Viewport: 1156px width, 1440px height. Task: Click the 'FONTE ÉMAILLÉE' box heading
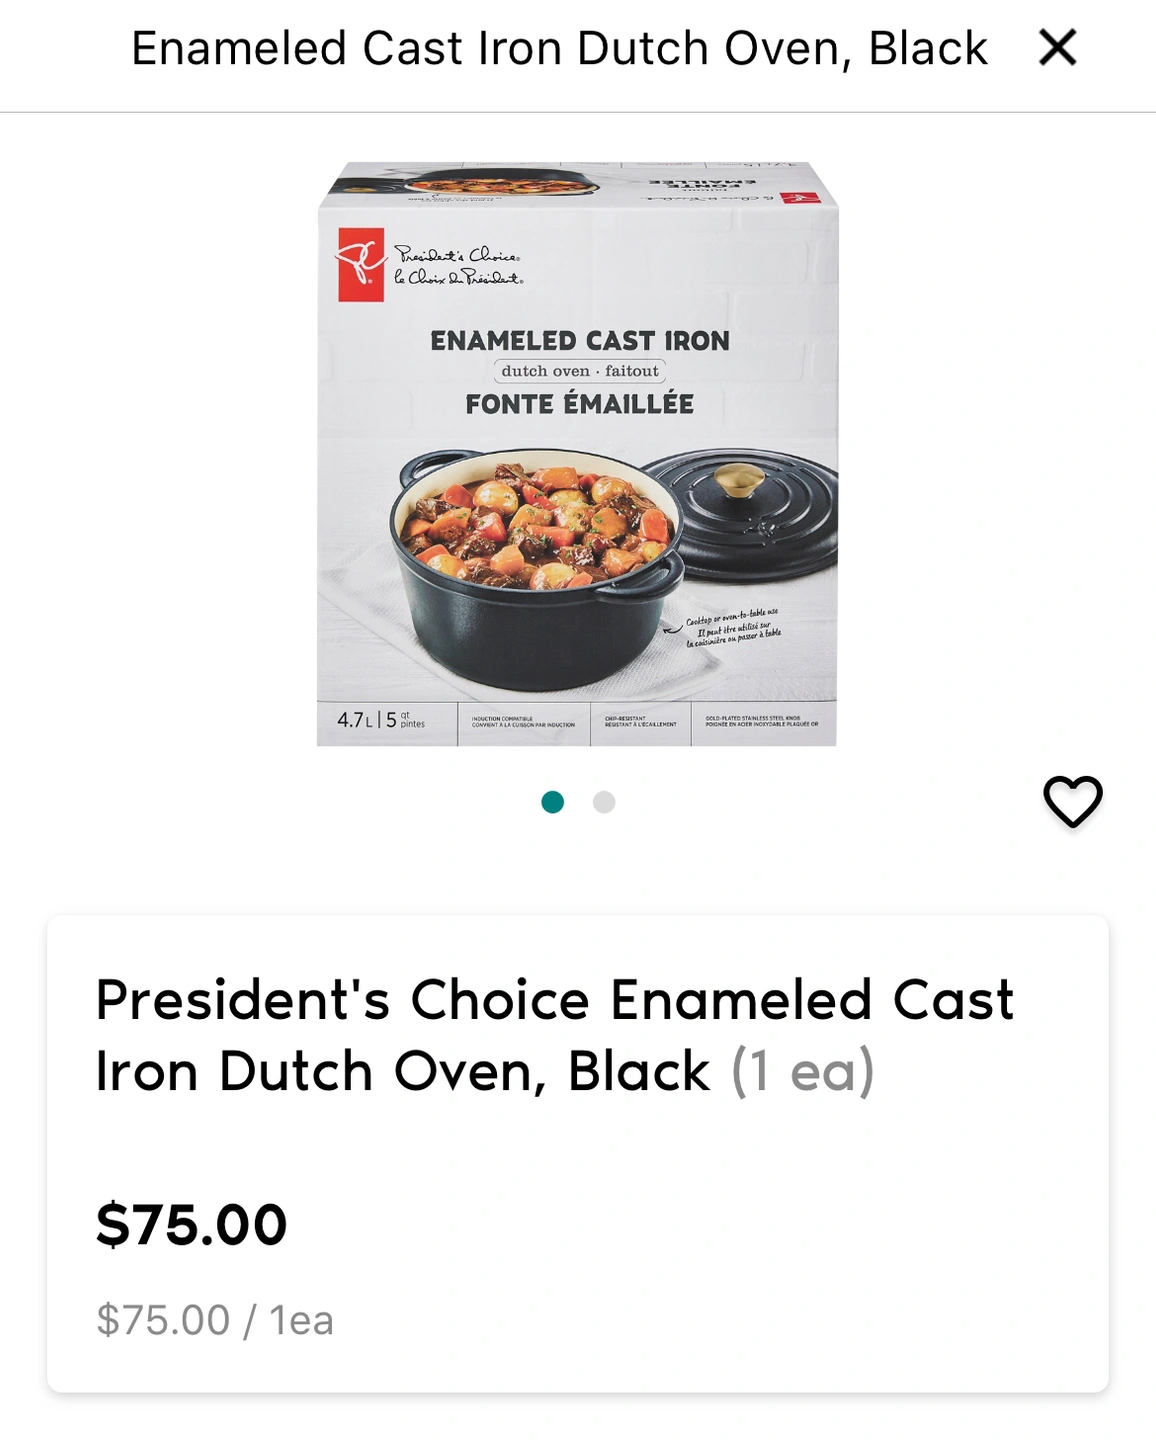coord(579,404)
